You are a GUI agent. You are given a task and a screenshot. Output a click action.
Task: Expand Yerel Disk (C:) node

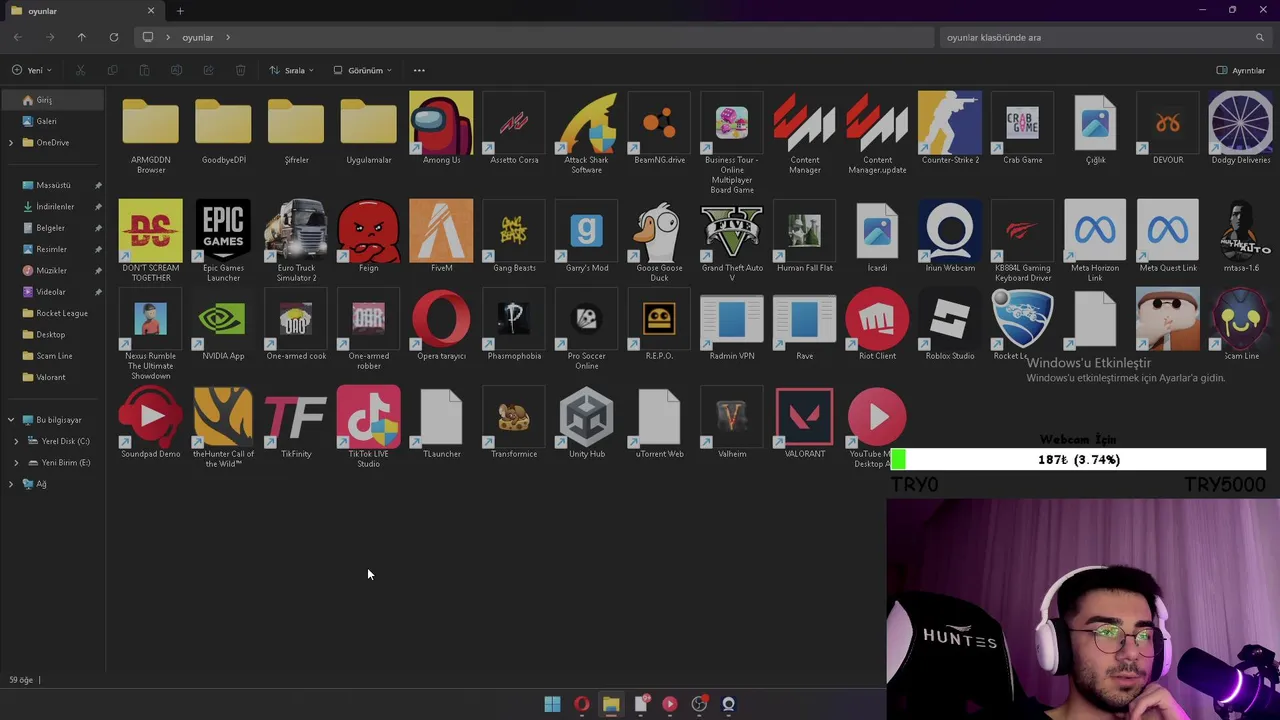click(x=16, y=441)
